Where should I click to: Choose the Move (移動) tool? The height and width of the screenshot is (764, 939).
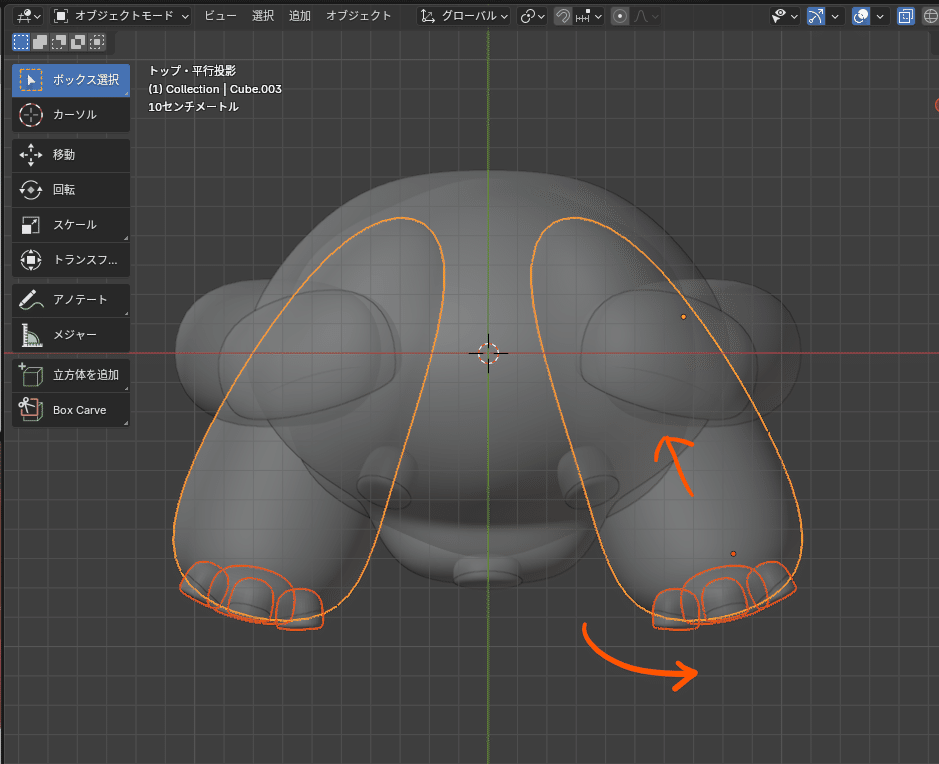(x=71, y=155)
